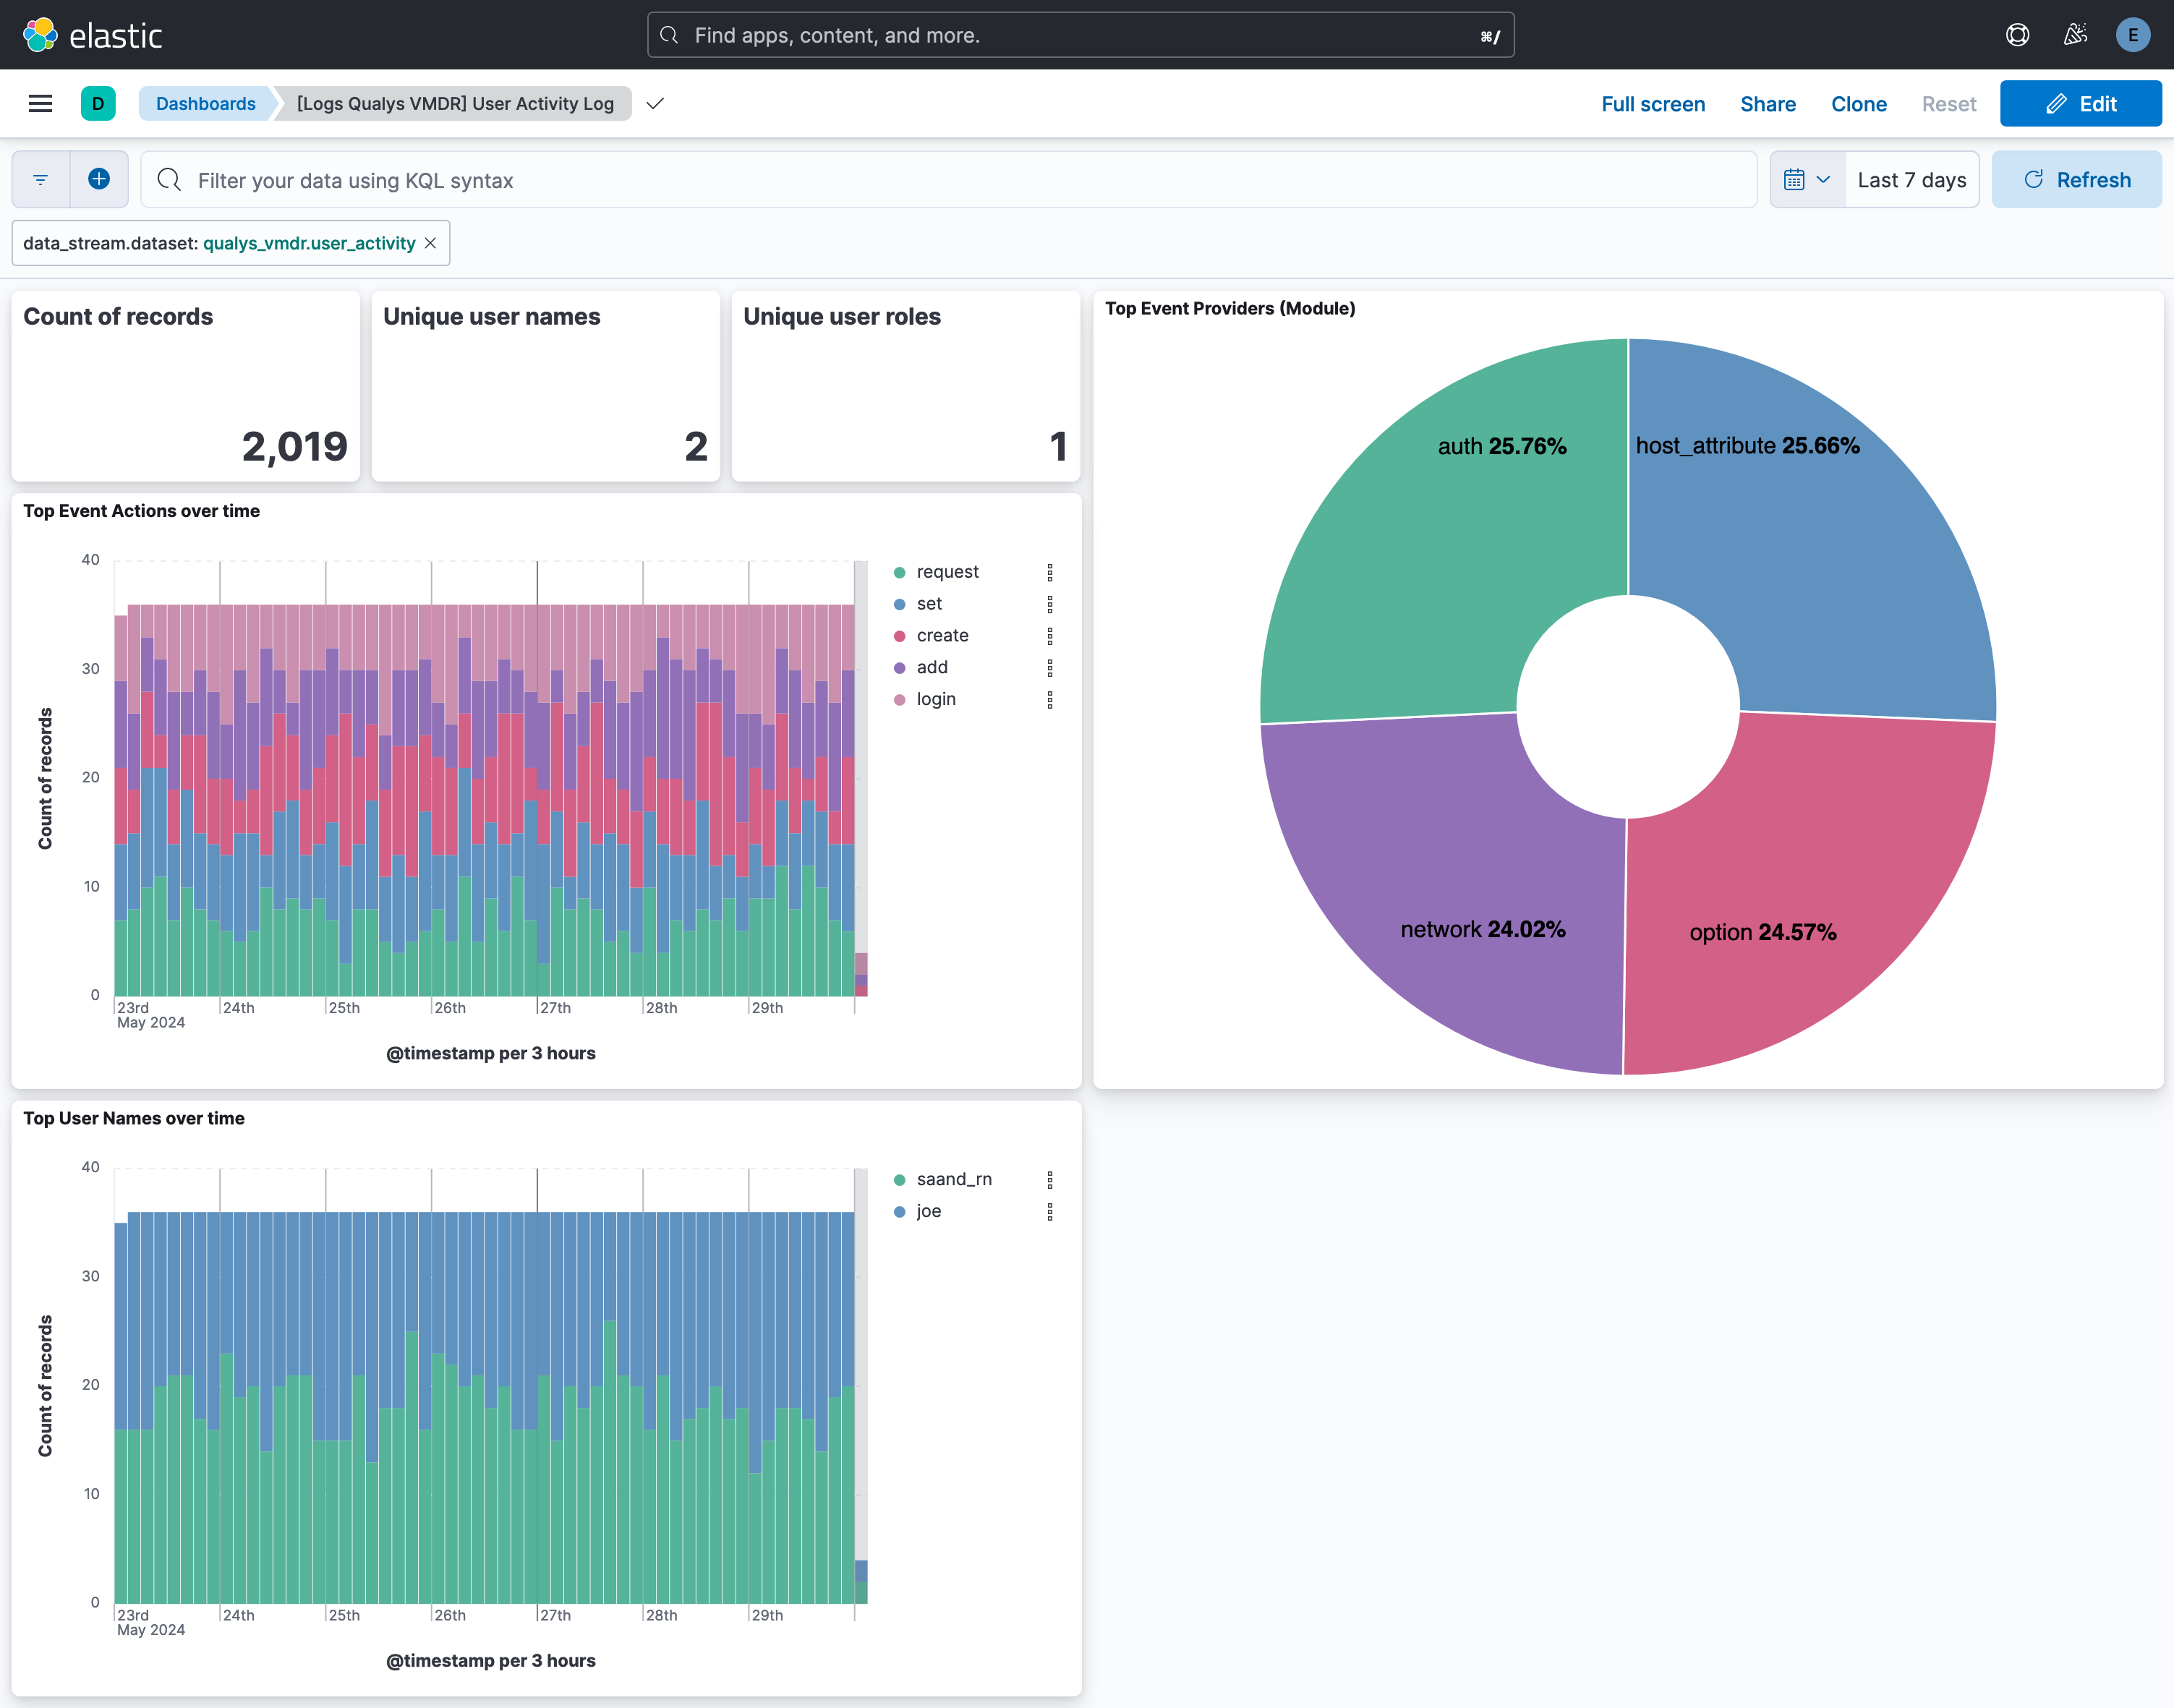The height and width of the screenshot is (1708, 2174).
Task: Click the dashboard 'D' badge icon
Action: tap(98, 103)
